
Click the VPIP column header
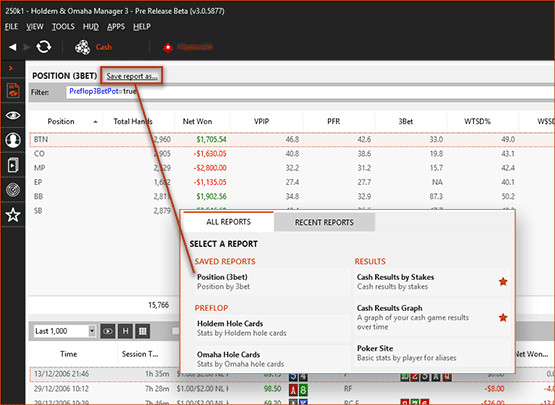pyautogui.click(x=261, y=121)
